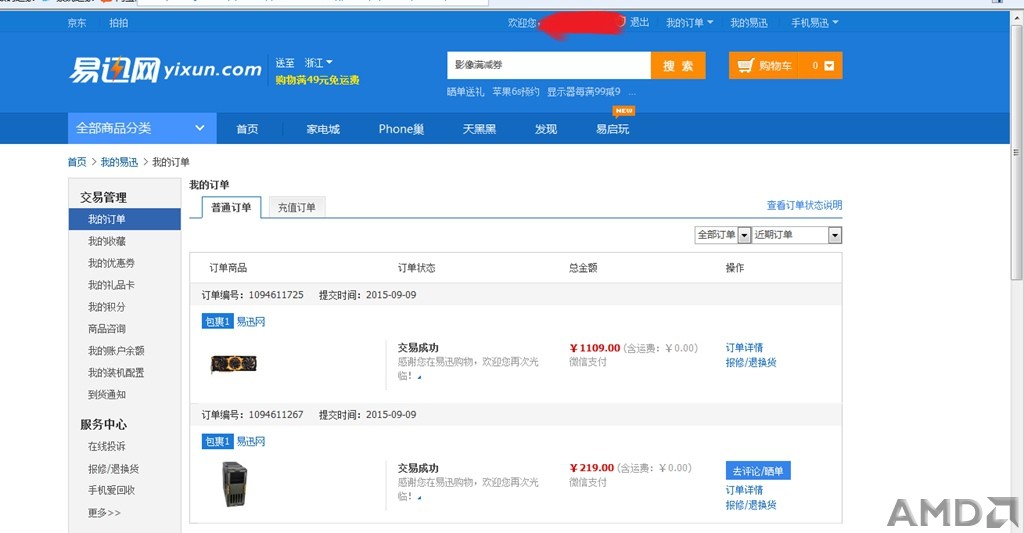Open 商品咨询 in sidebar

pyautogui.click(x=107, y=329)
